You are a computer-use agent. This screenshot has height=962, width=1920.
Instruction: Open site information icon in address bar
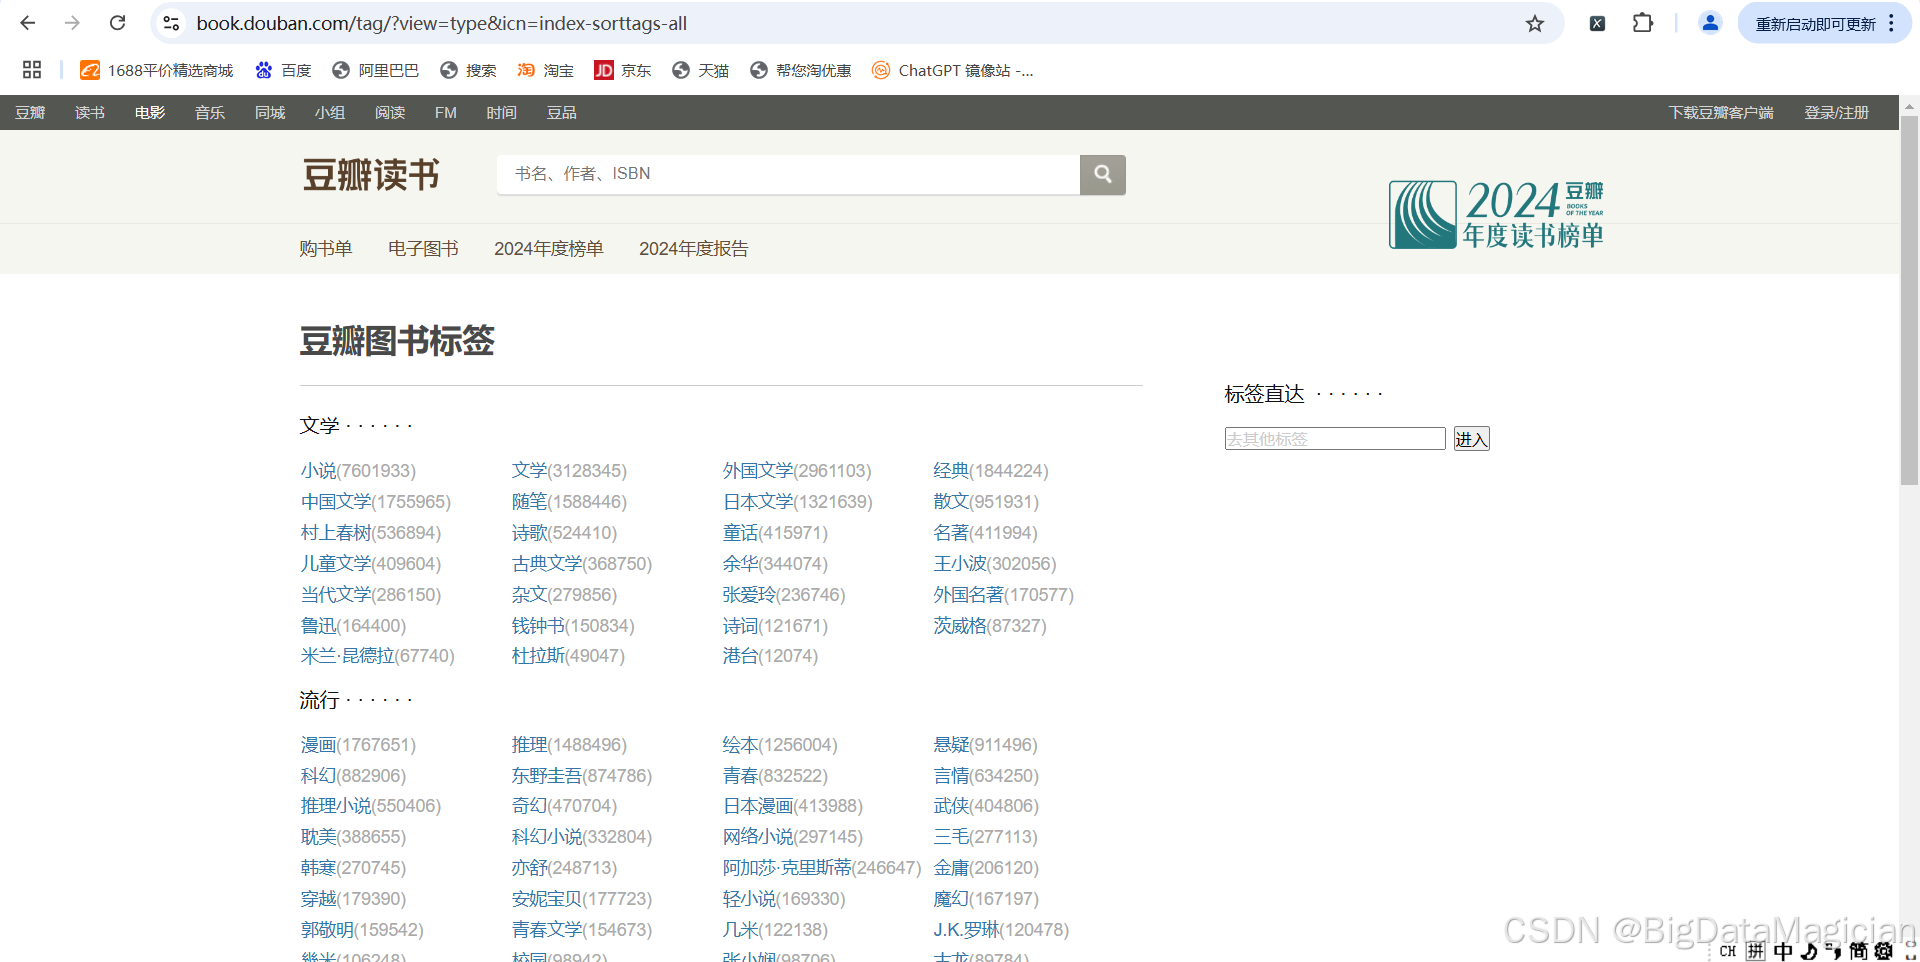point(171,23)
